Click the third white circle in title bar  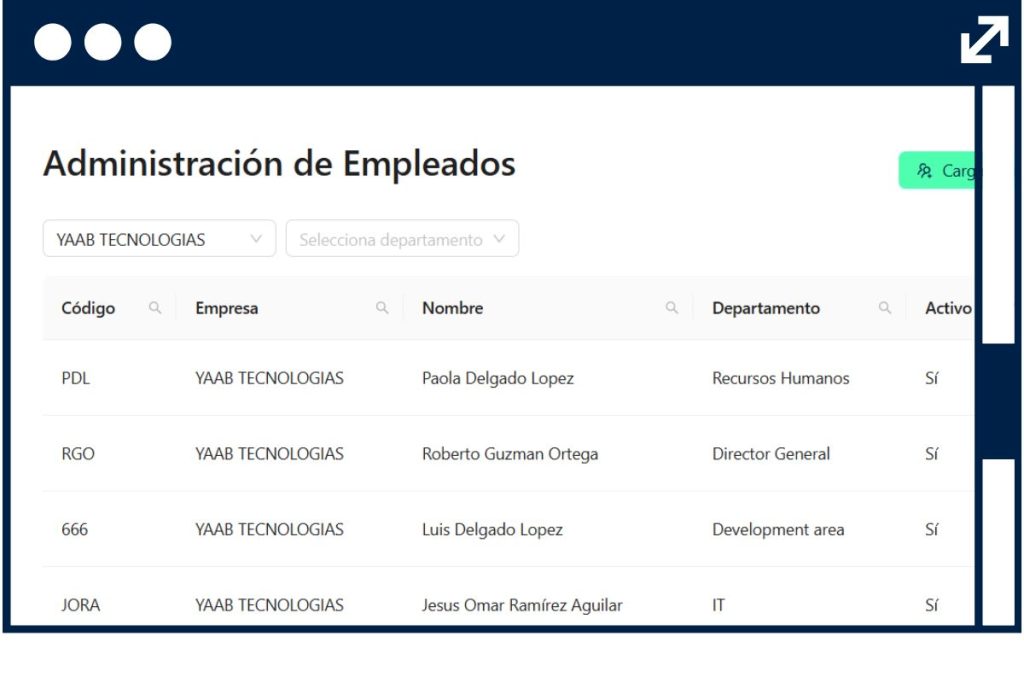153,42
